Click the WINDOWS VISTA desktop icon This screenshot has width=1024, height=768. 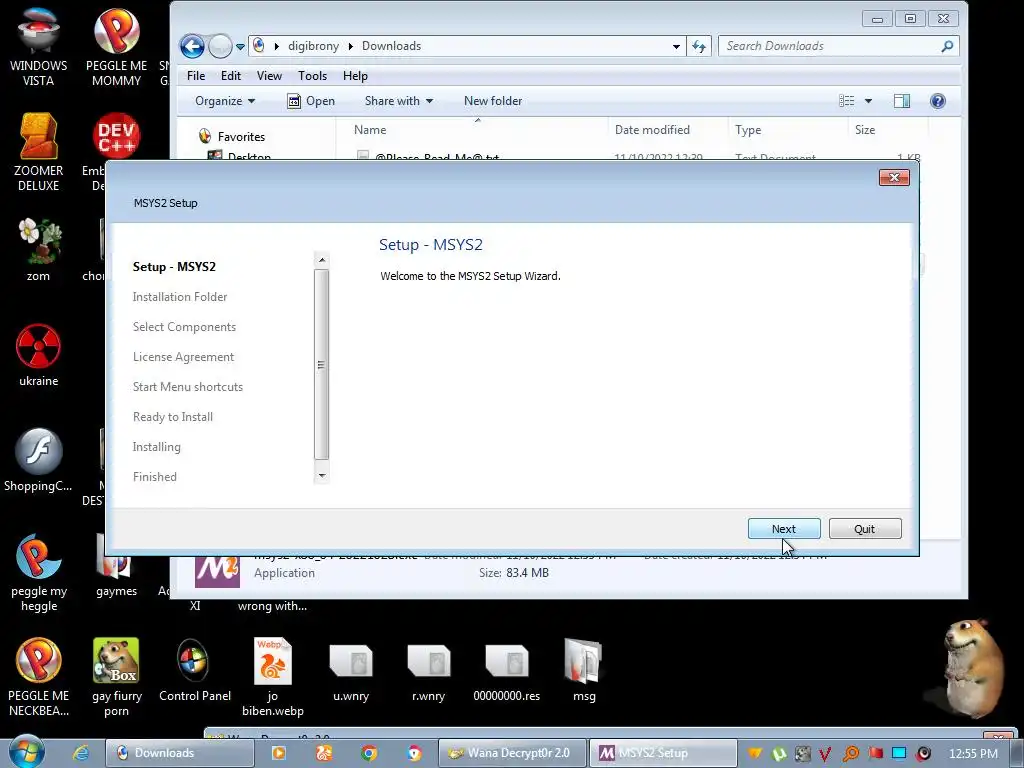pyautogui.click(x=39, y=47)
